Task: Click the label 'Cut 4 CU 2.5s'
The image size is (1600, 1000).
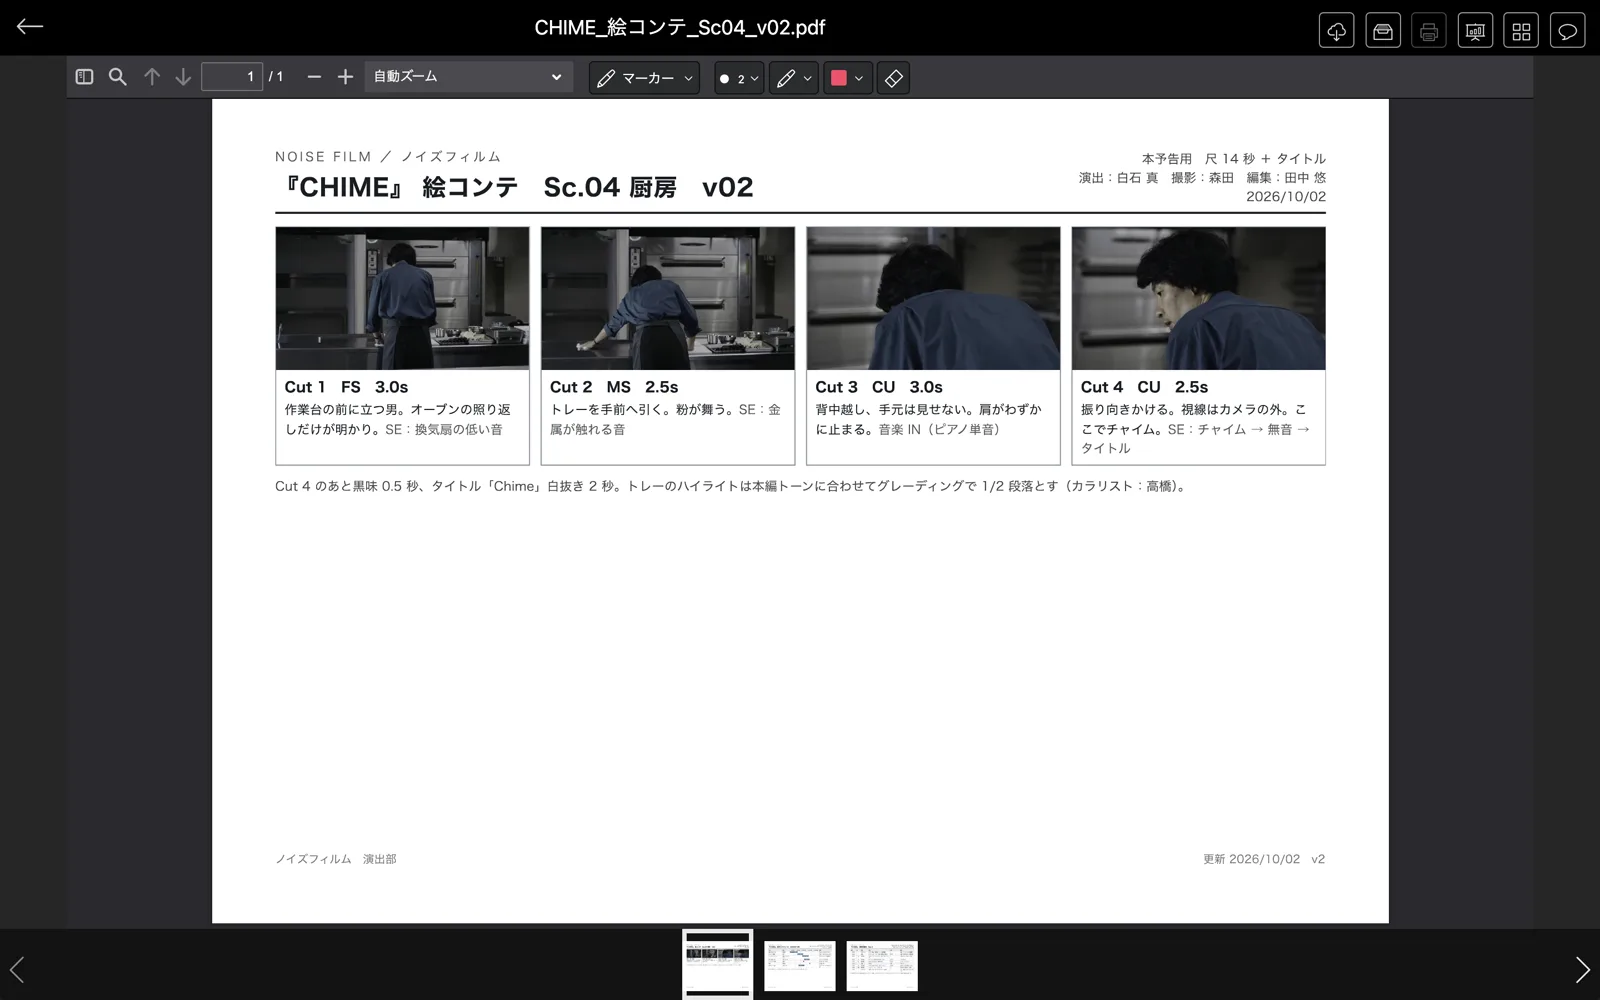Action: pyautogui.click(x=1144, y=387)
